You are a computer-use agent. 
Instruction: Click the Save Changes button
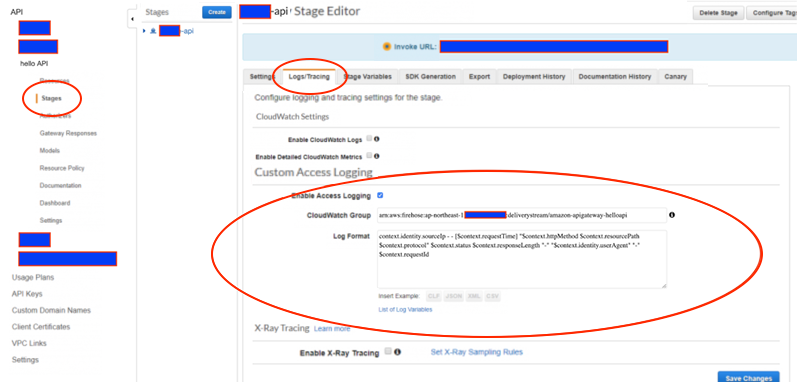tap(748, 378)
